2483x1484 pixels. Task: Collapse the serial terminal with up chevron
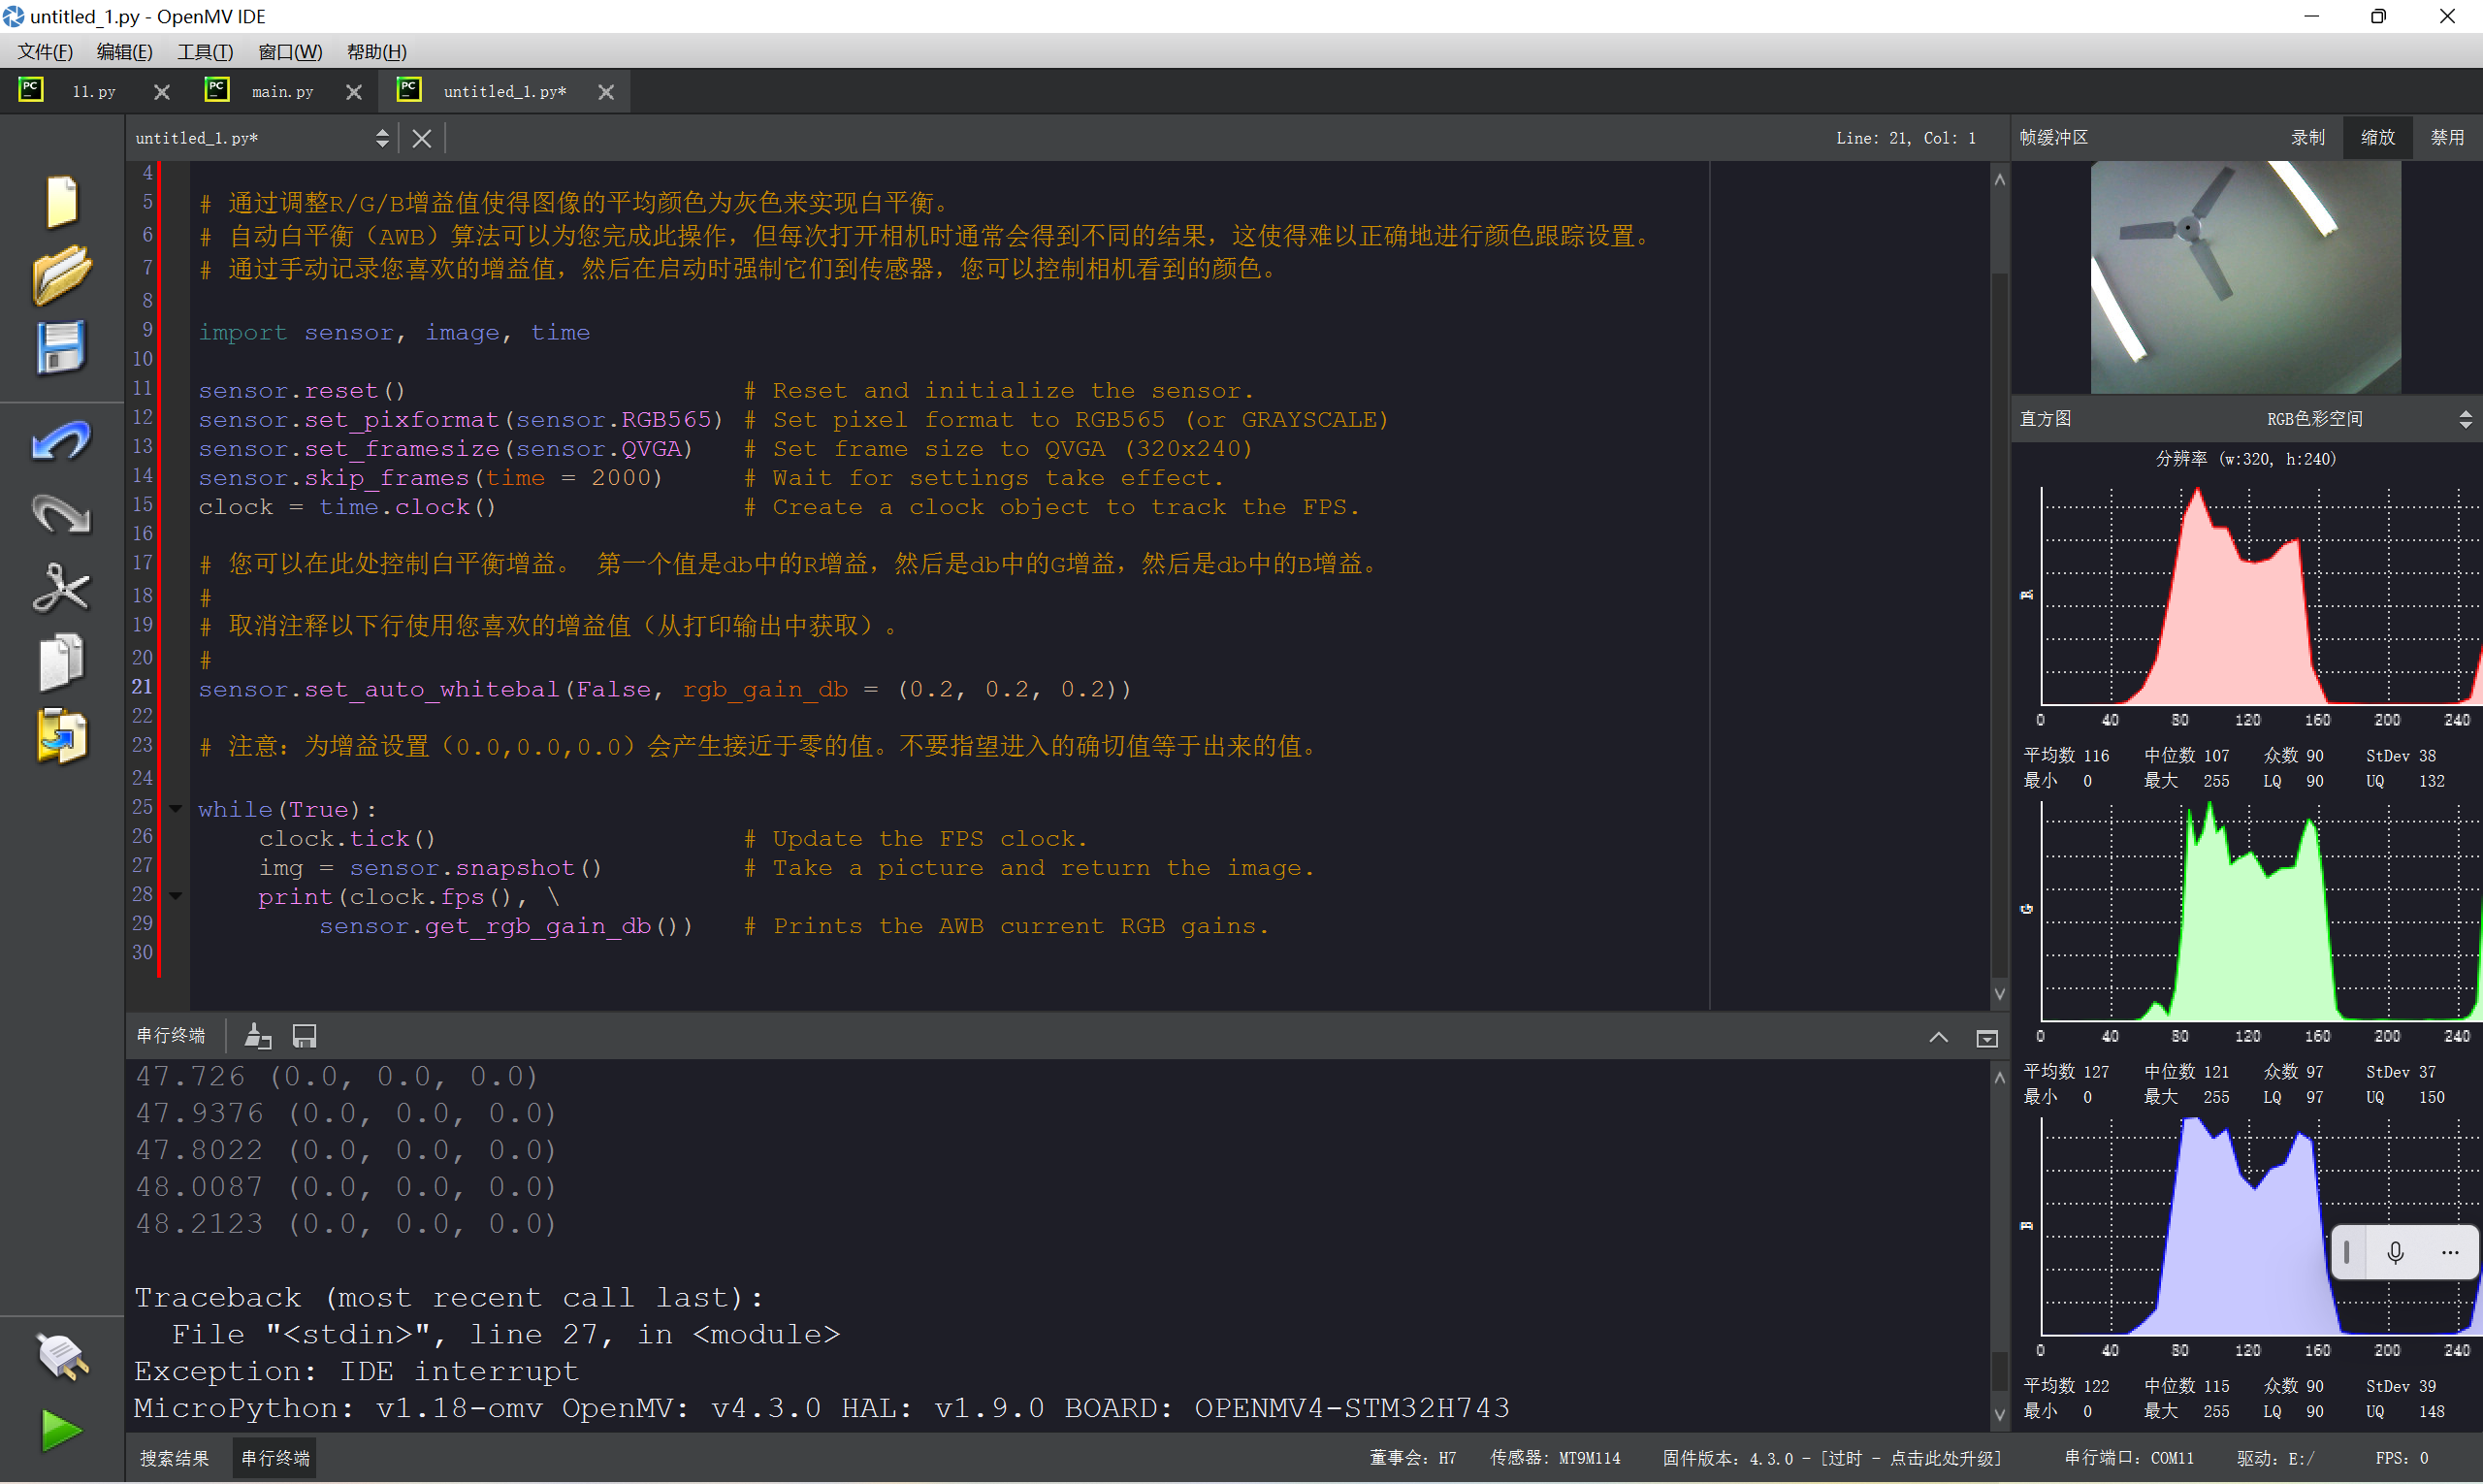pos(1938,1037)
